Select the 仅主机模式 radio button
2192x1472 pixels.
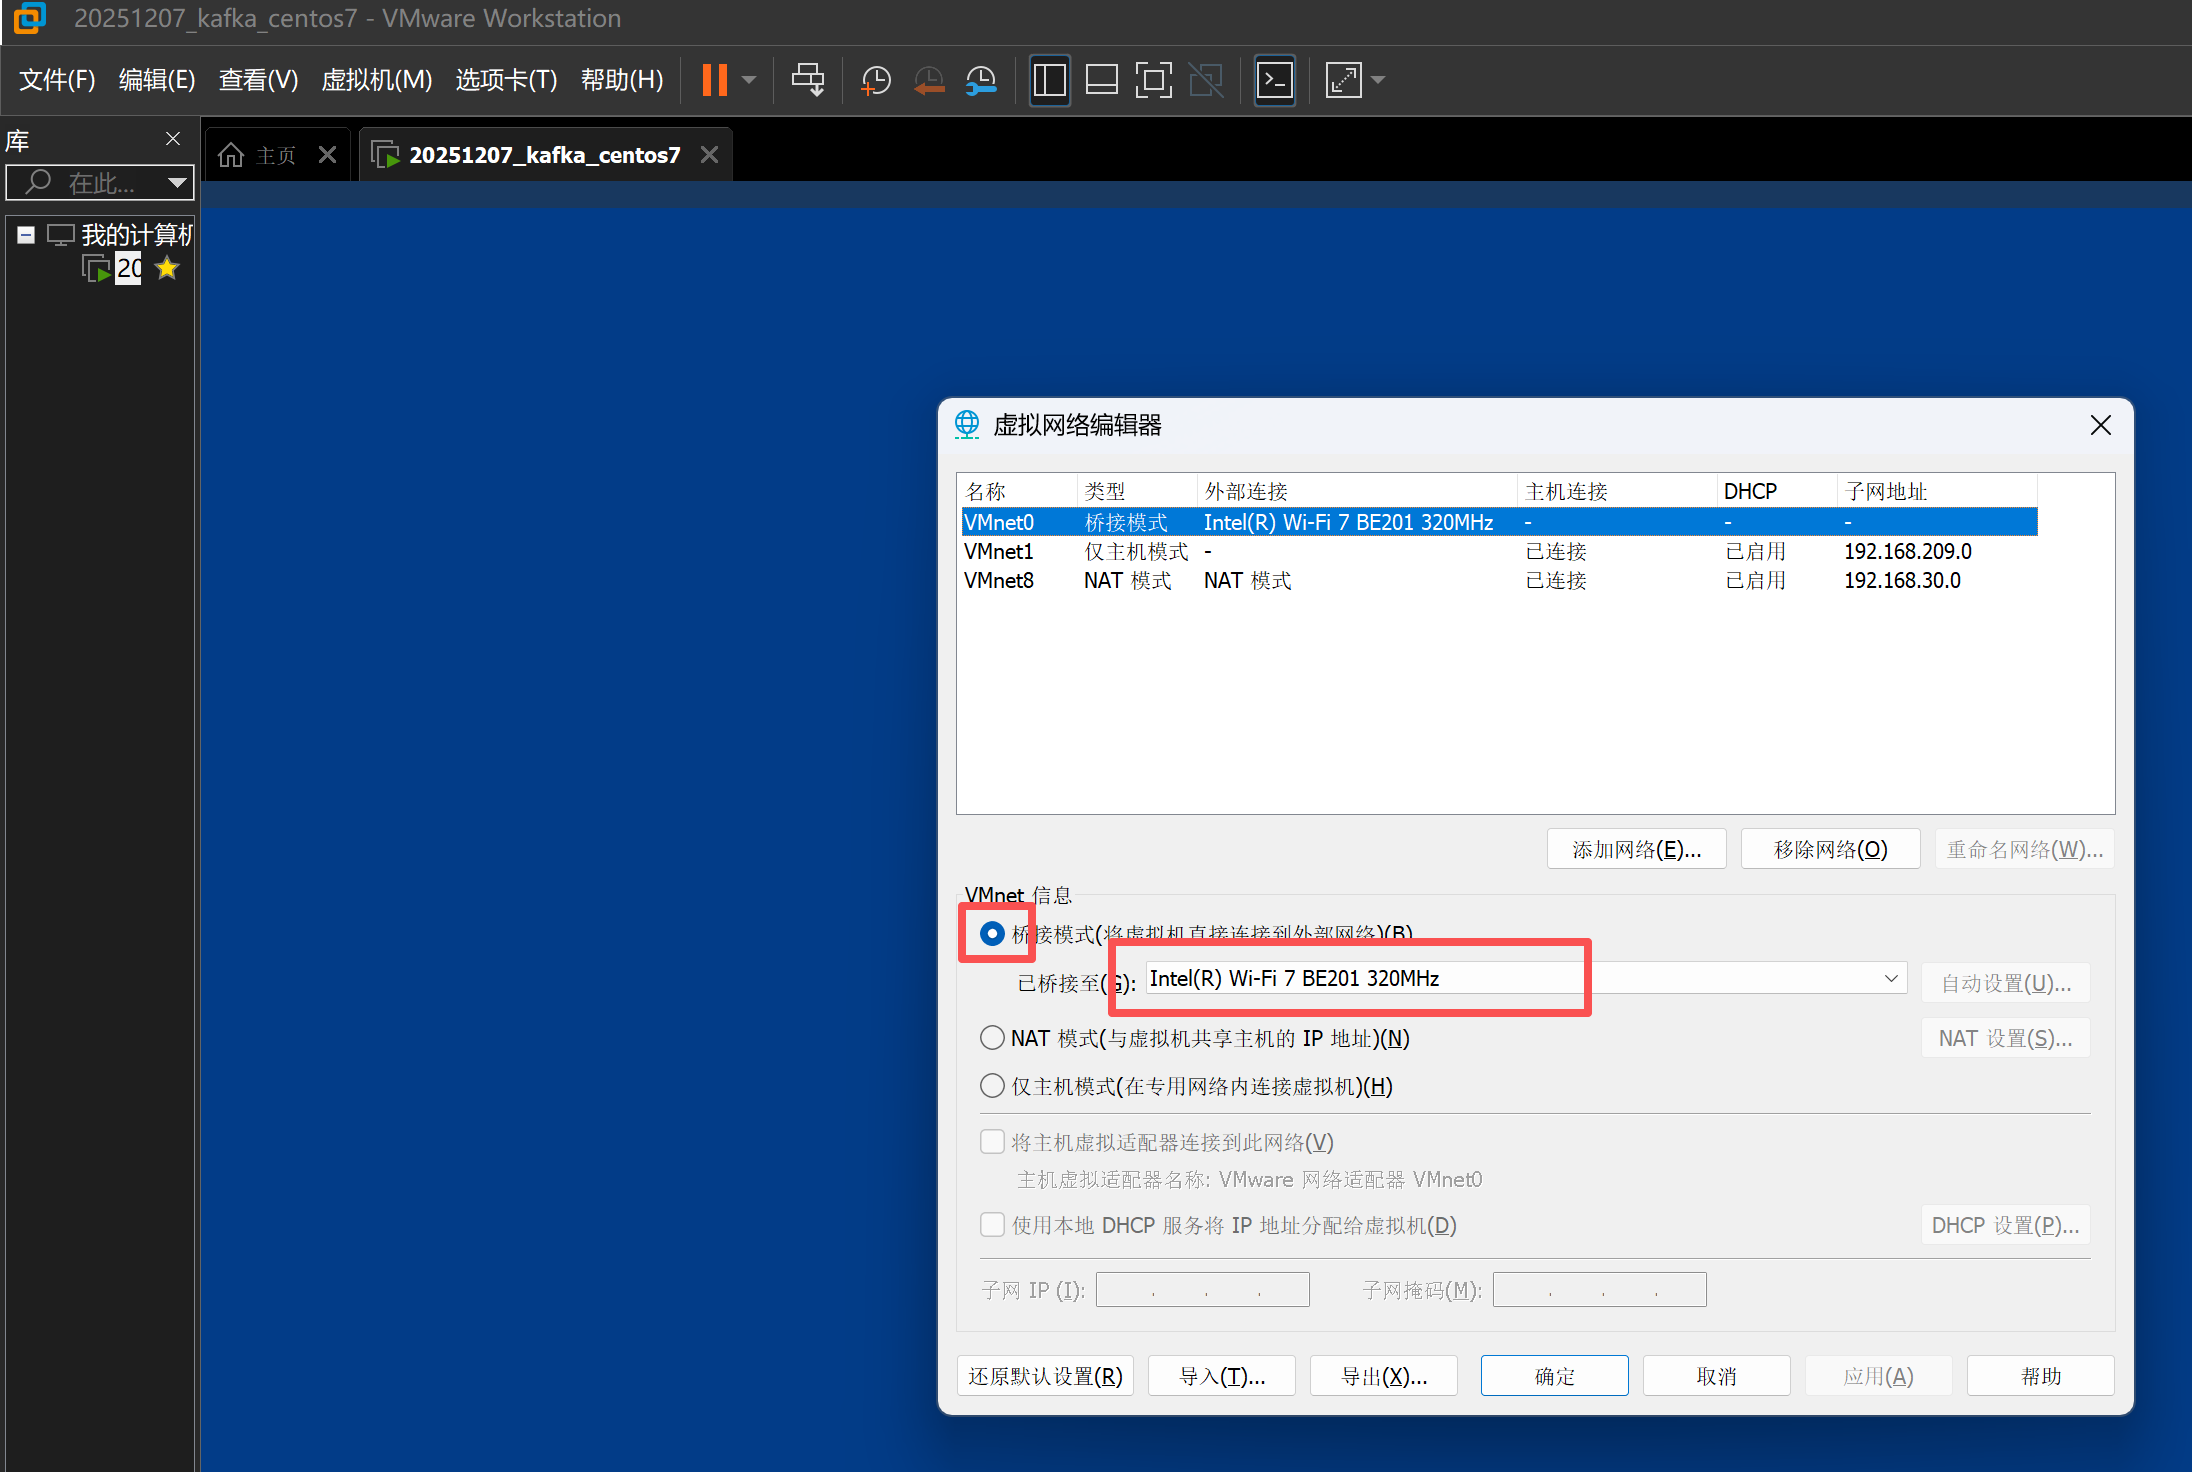click(992, 1086)
